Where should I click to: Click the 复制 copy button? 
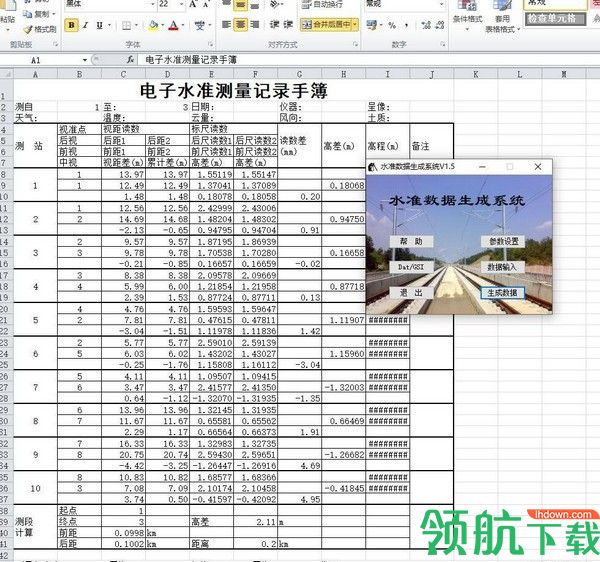(x=38, y=15)
